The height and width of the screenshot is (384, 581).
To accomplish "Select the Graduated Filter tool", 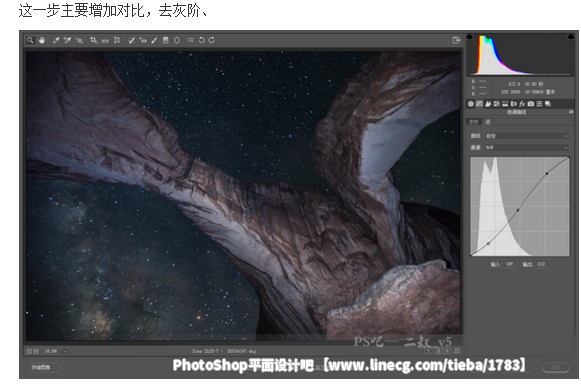I will (166, 40).
